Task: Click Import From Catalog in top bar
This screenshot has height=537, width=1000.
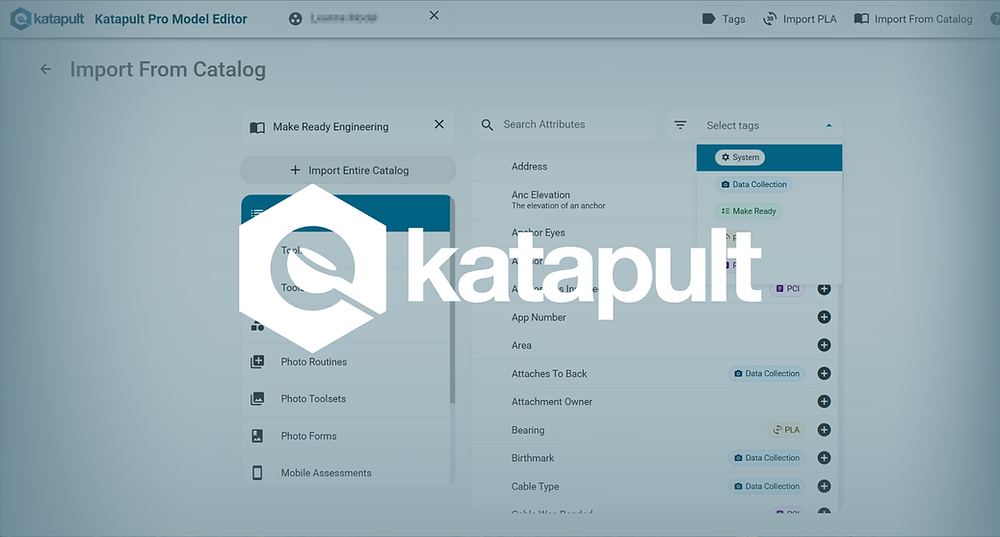Action: [x=913, y=19]
